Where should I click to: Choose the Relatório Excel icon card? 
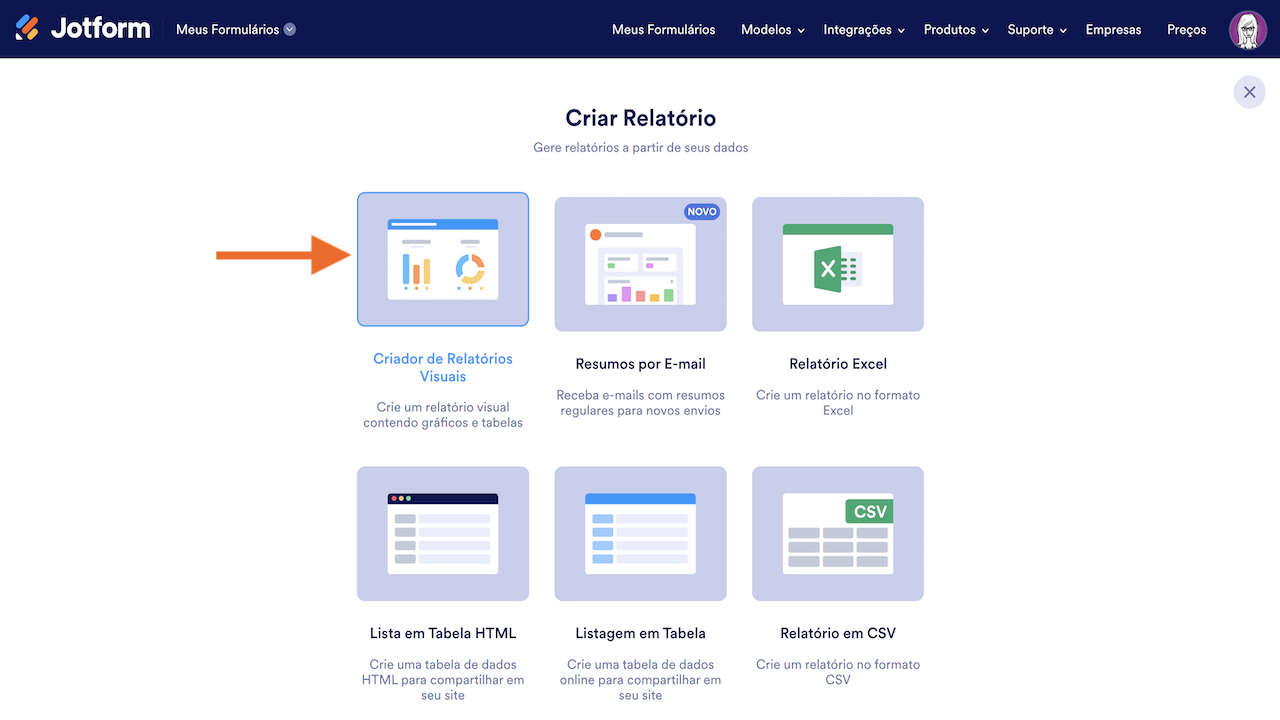tap(838, 264)
